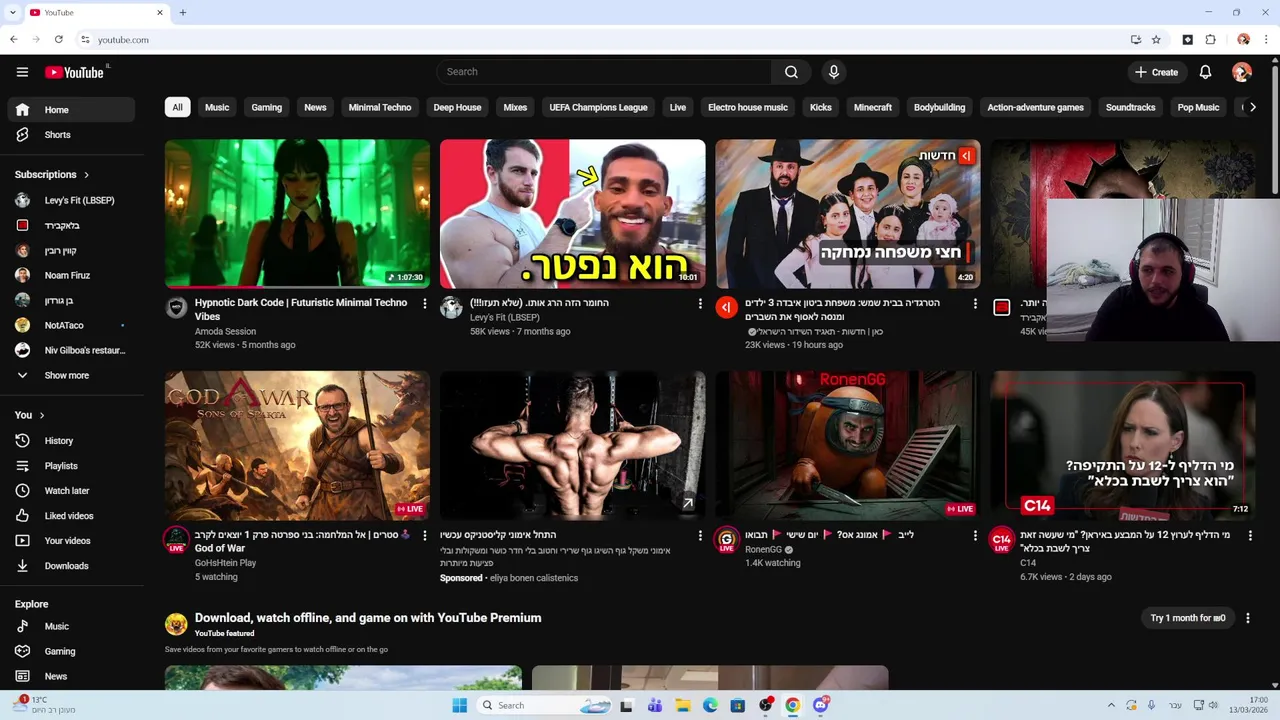Open options for God of War live stream
Viewport: 1280px width, 720px height.
424,535
